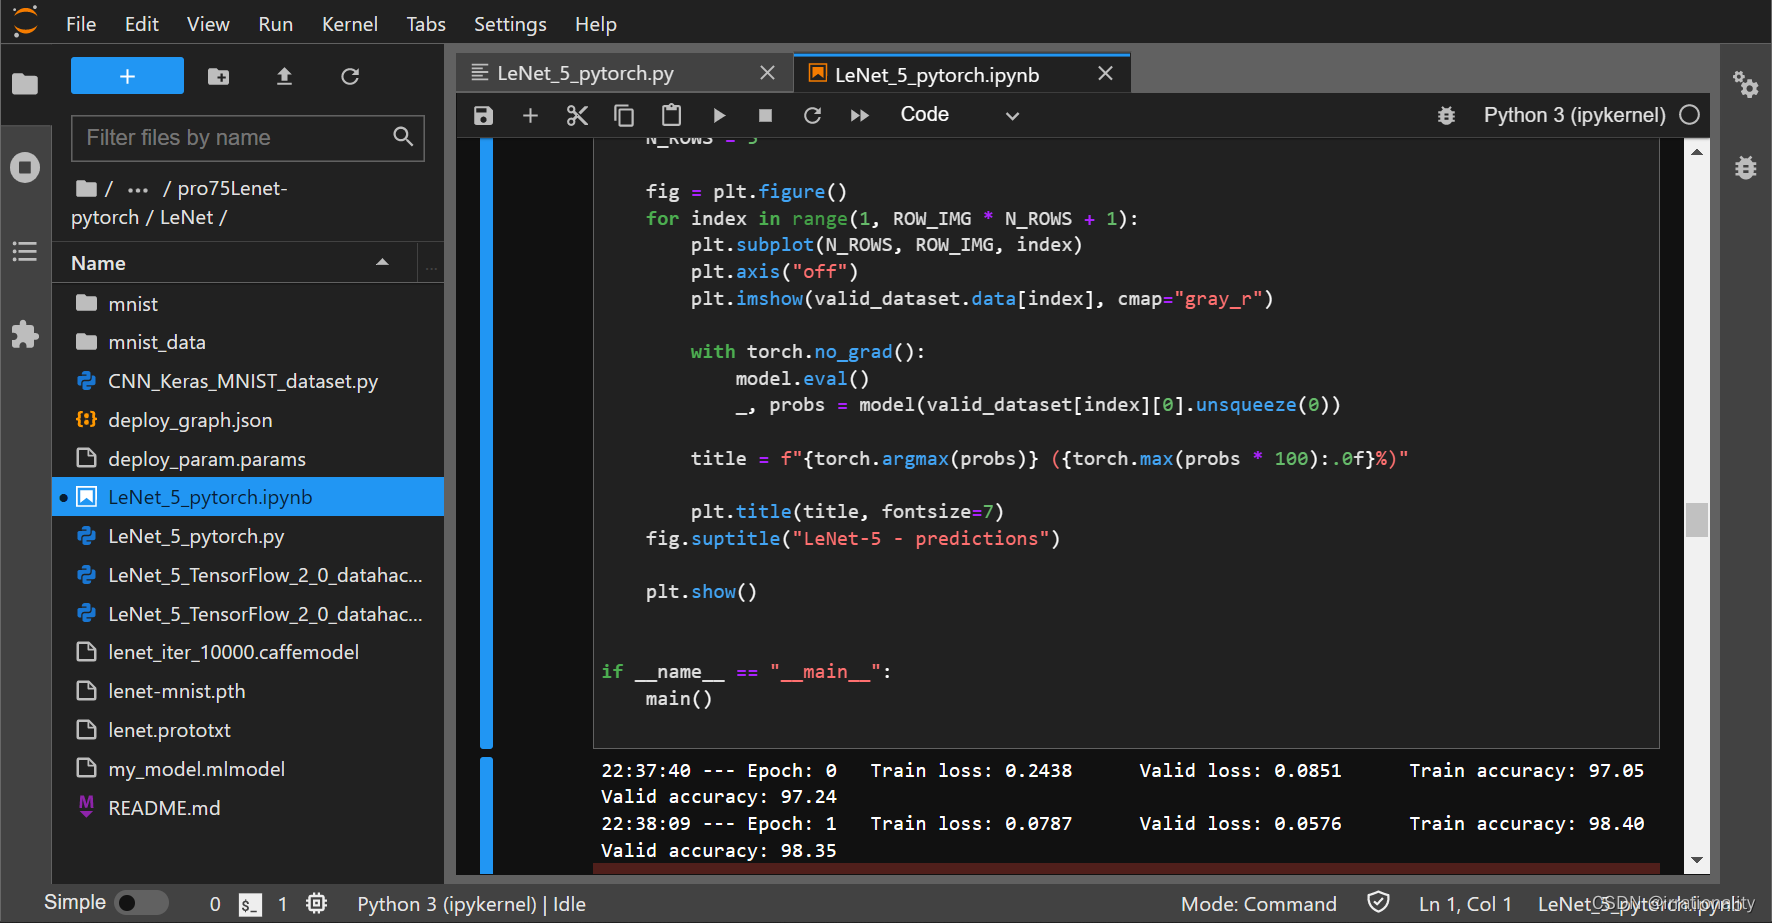Open the File menu

coord(81,24)
